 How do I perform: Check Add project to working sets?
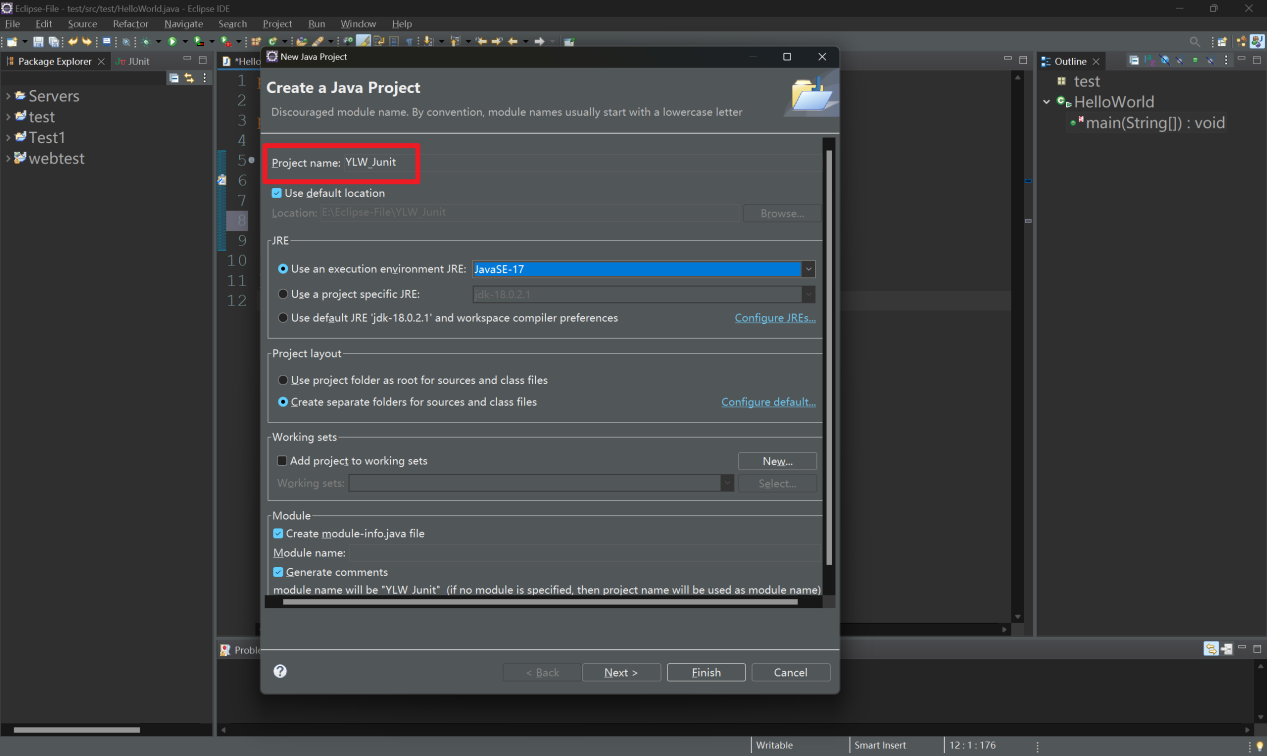point(282,461)
